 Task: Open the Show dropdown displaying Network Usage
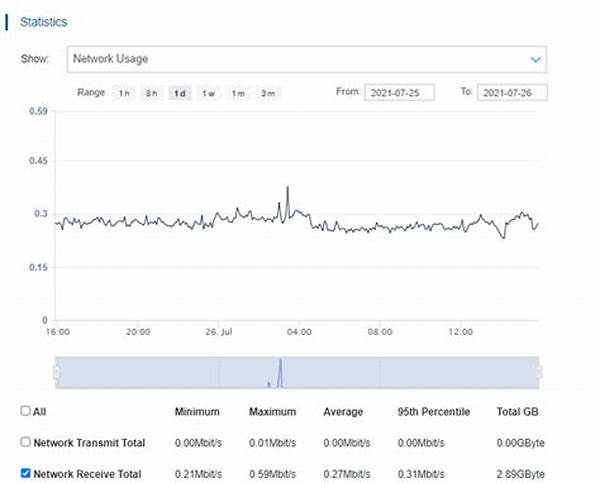300,59
